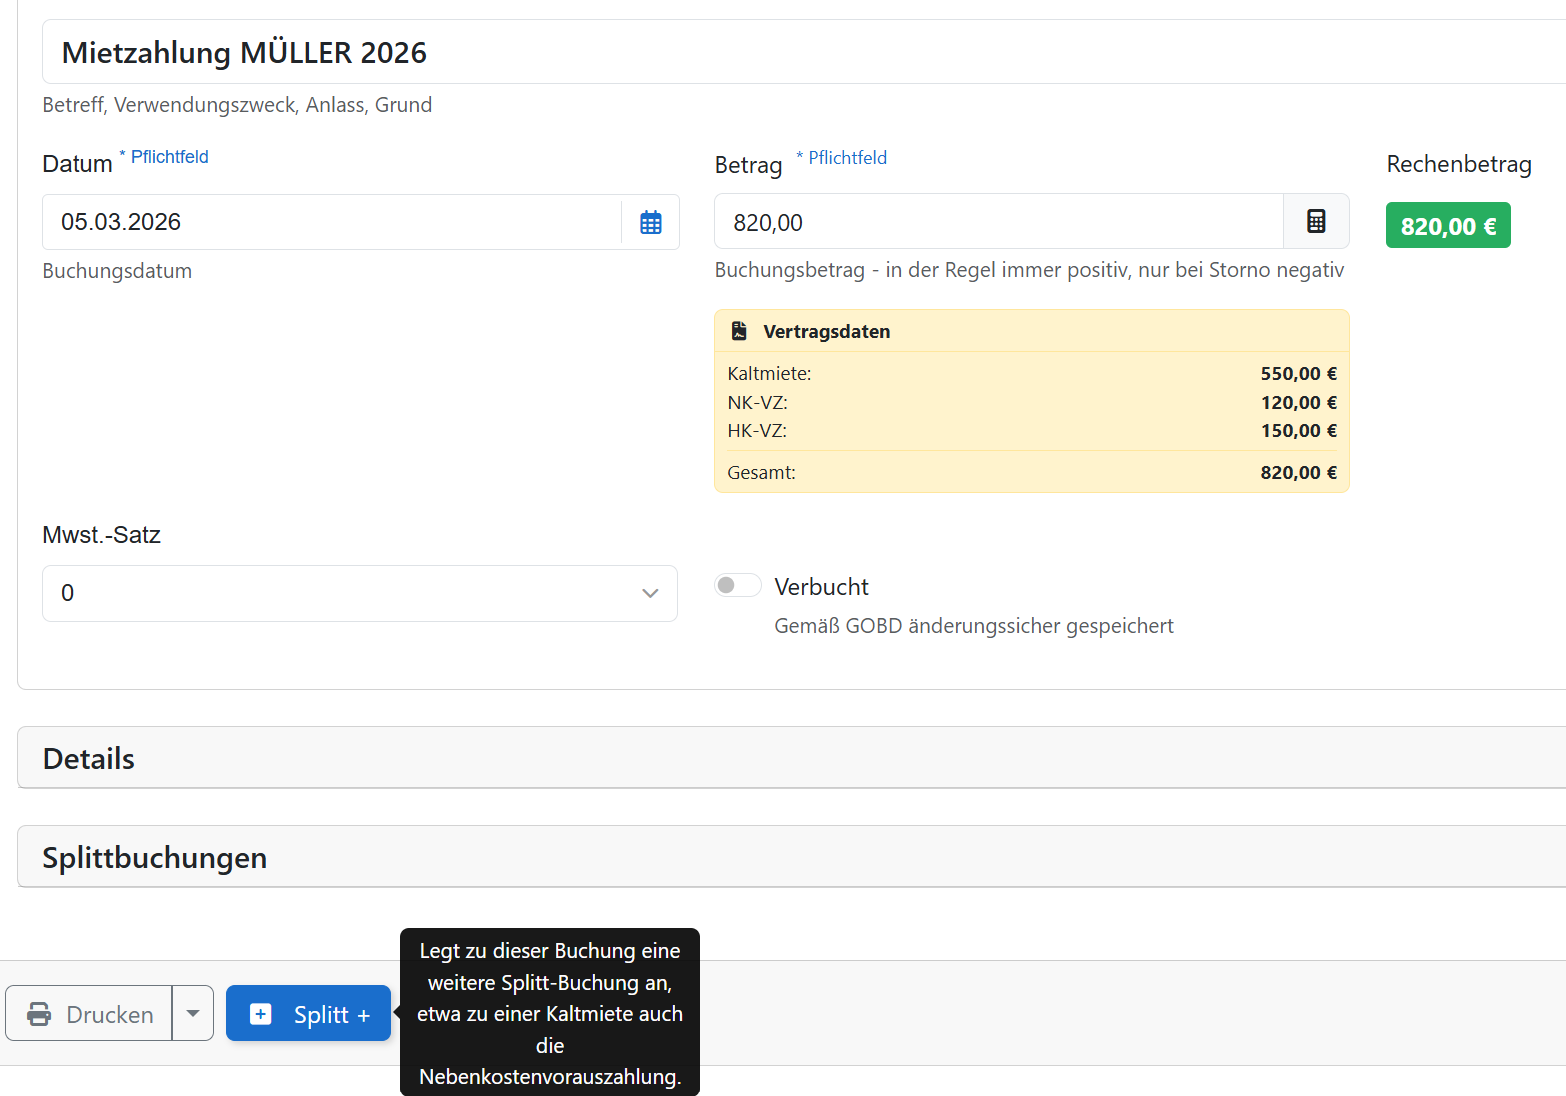Focus the Betrag amount input field
Screen dimensions: 1566x1096
pos(998,222)
